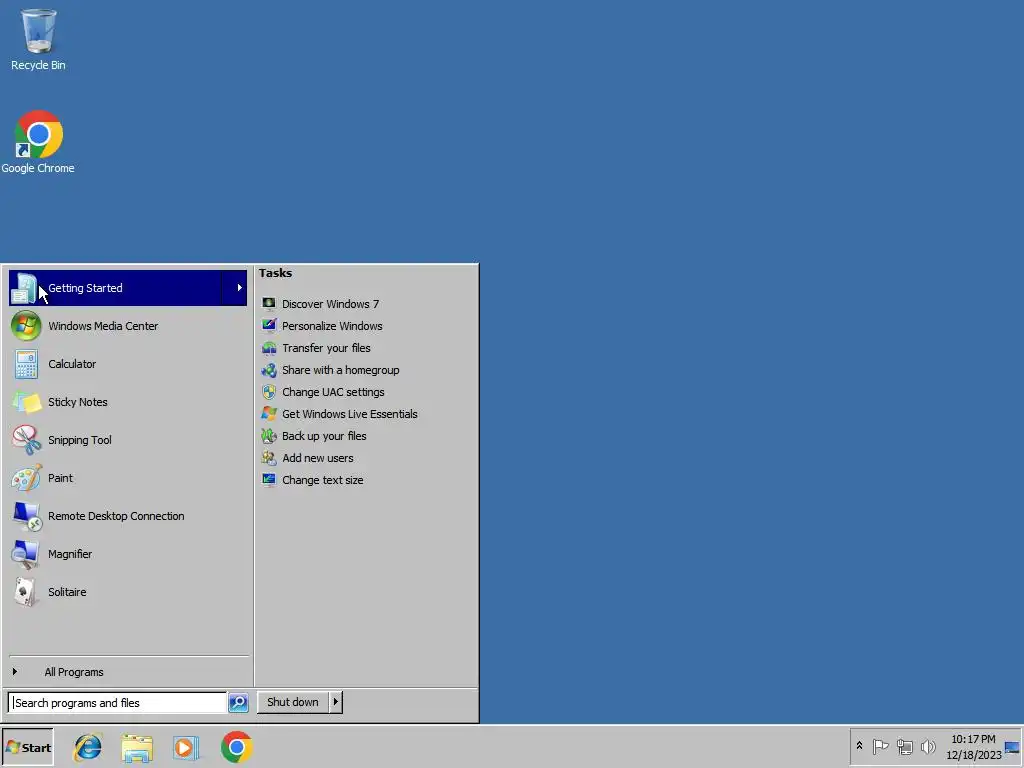Click the Discover Windows 7 link text

pyautogui.click(x=330, y=304)
